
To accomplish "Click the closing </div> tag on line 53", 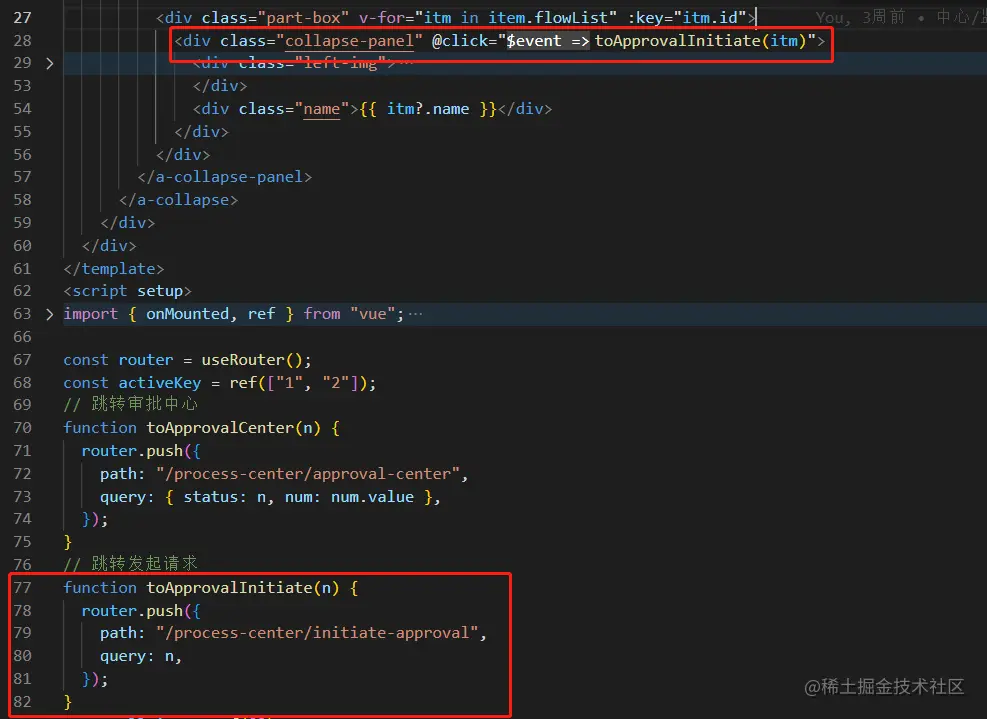I will coord(220,86).
